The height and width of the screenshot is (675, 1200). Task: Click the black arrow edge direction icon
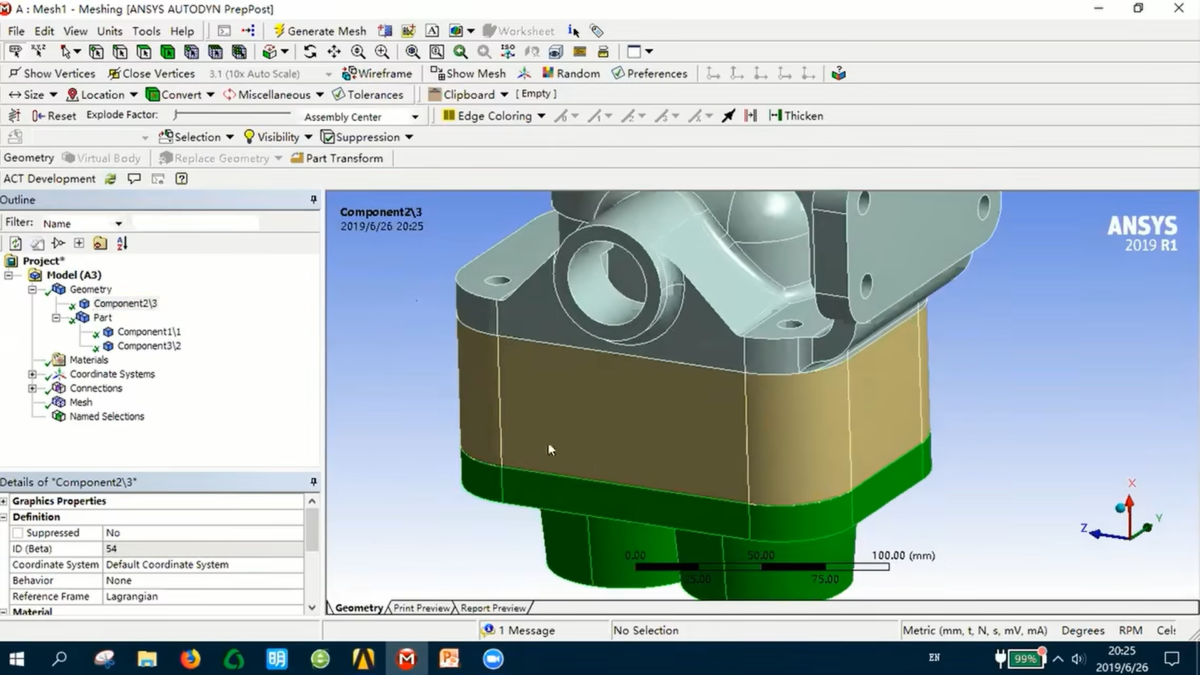[x=728, y=116]
